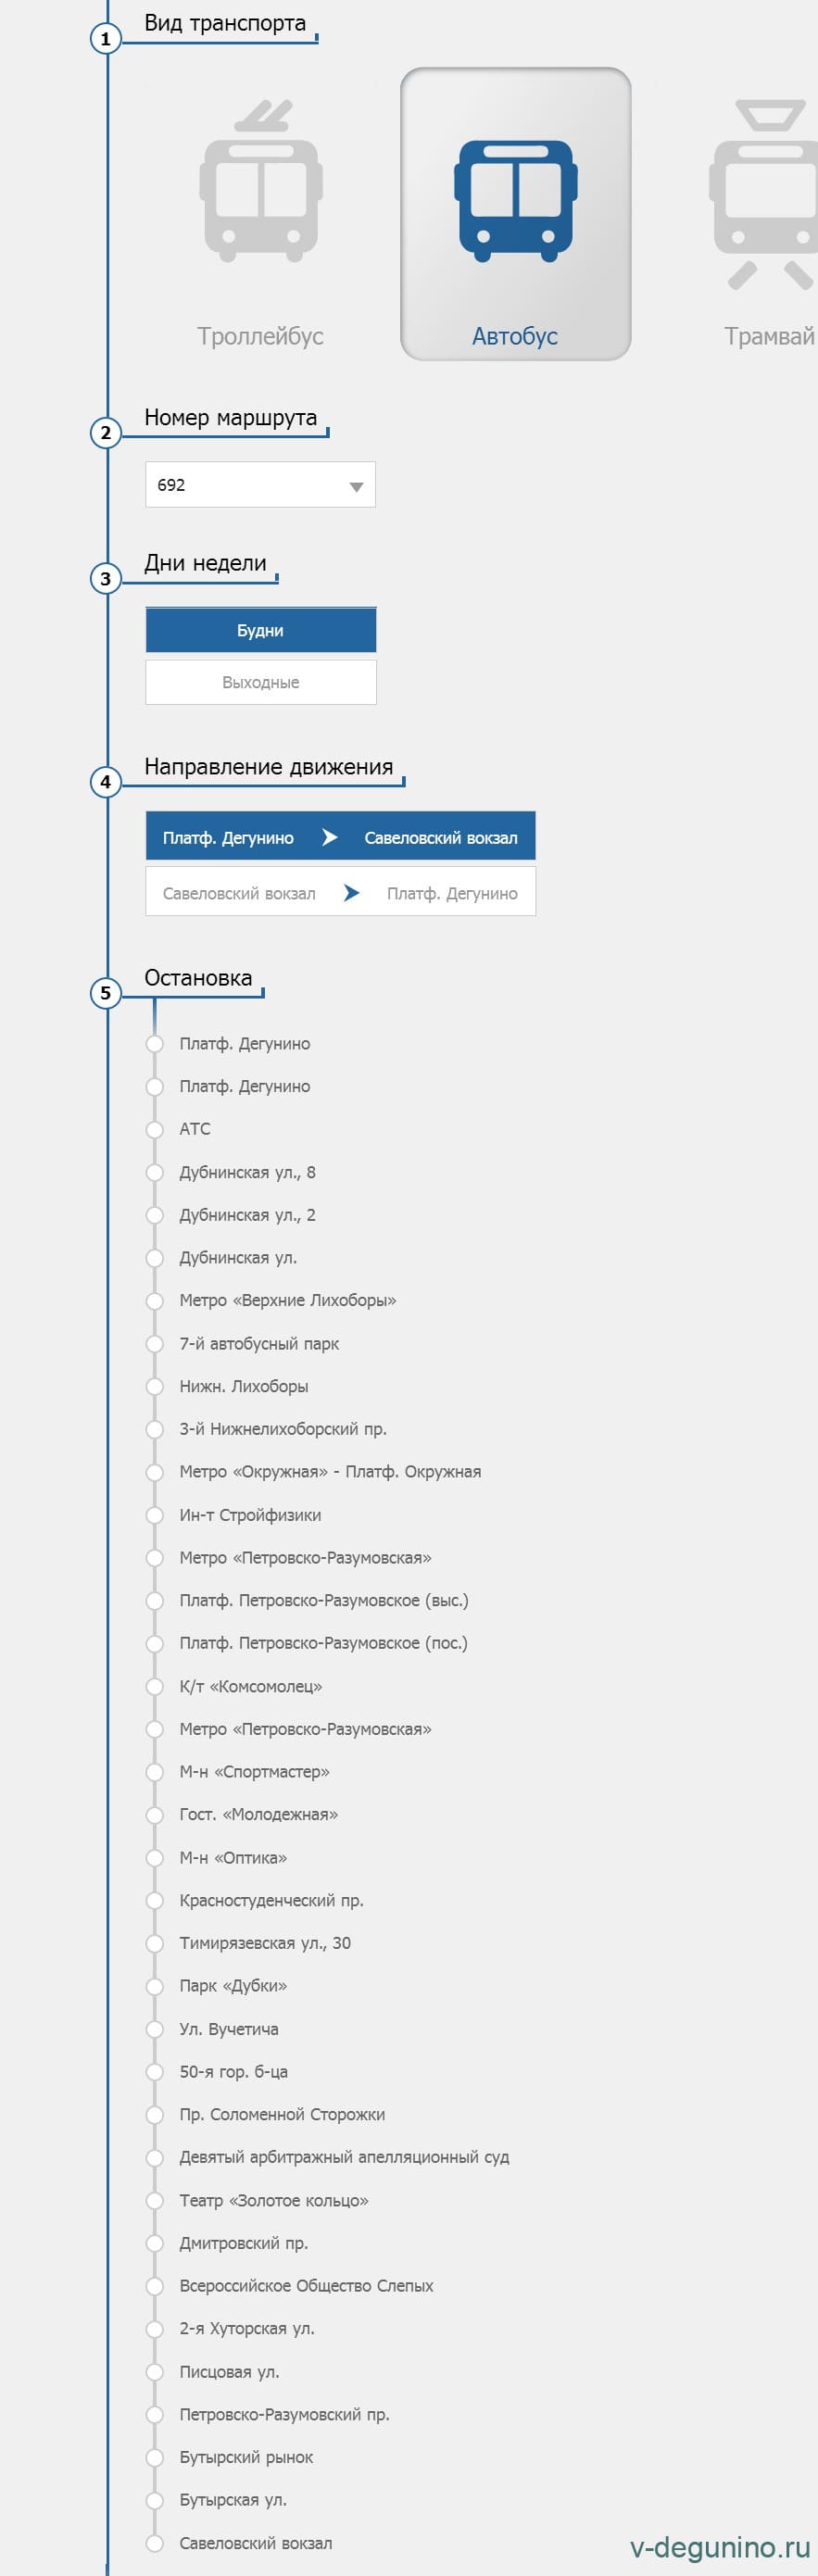
Task: Select stop Дубнинская ул., 8
Action: click(x=155, y=1172)
